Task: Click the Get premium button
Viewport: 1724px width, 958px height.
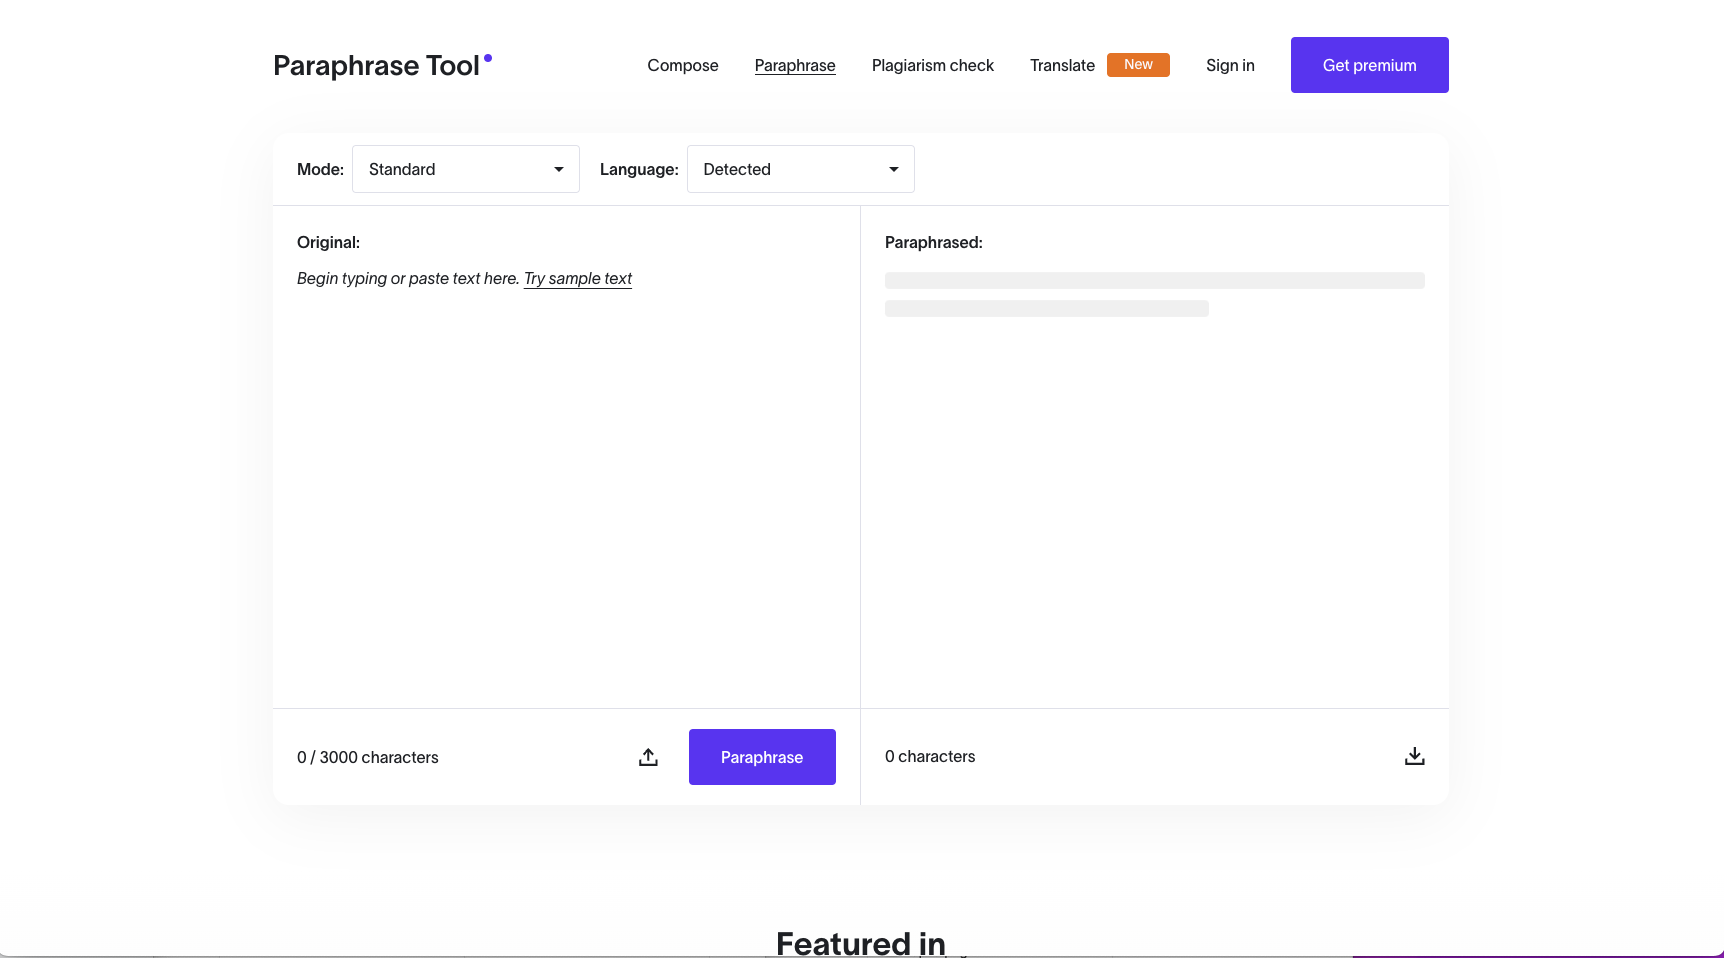Action: click(x=1370, y=65)
